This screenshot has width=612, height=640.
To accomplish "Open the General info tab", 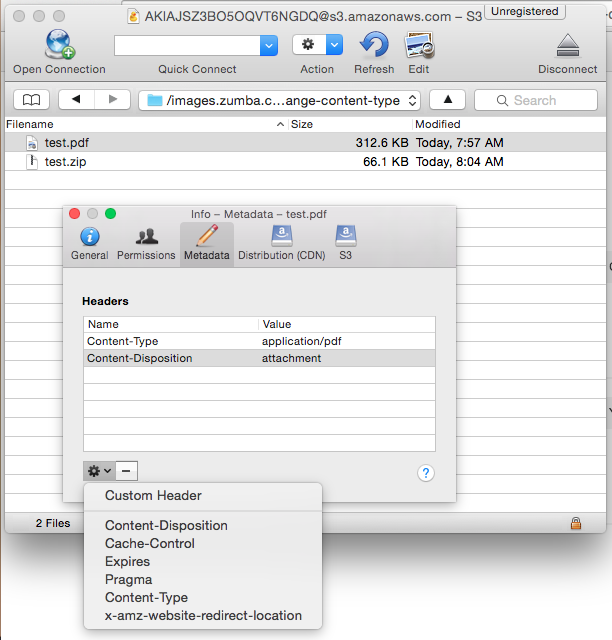I will pos(90,244).
